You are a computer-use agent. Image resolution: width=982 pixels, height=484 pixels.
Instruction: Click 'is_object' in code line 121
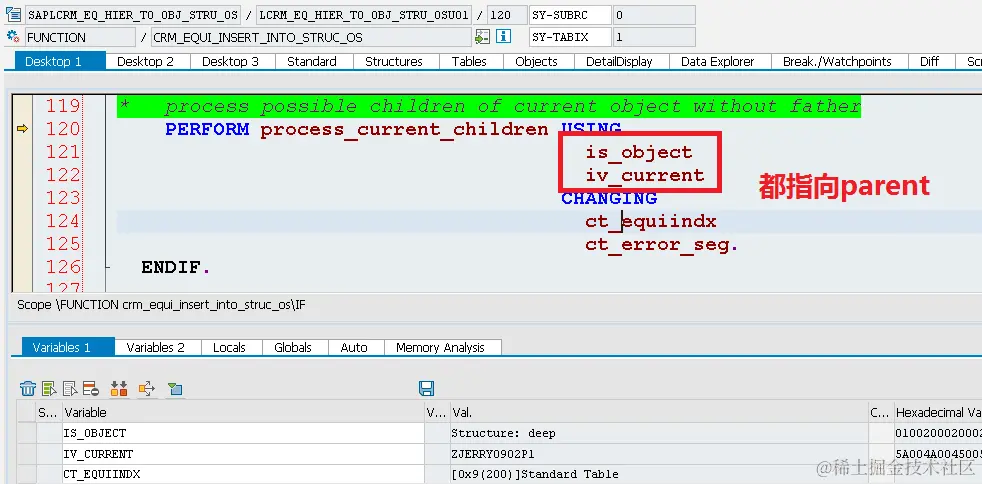pyautogui.click(x=639, y=152)
